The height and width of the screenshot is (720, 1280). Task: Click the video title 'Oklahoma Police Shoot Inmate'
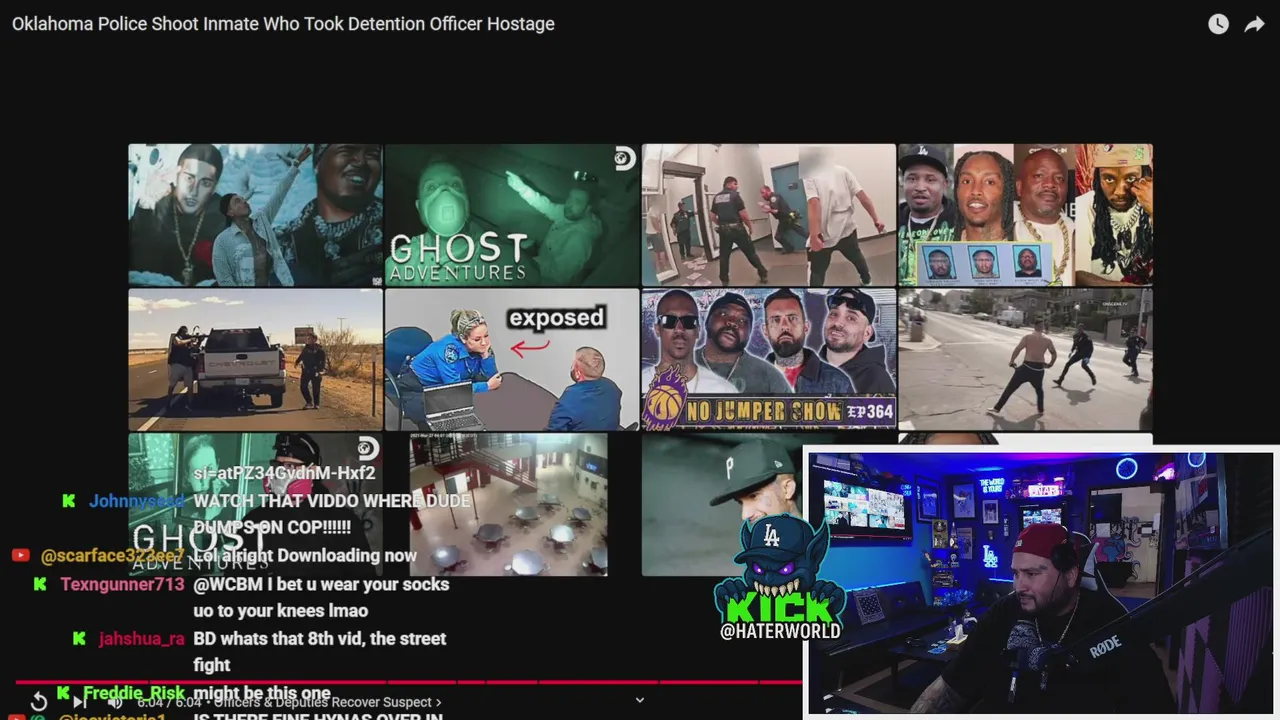pos(283,24)
